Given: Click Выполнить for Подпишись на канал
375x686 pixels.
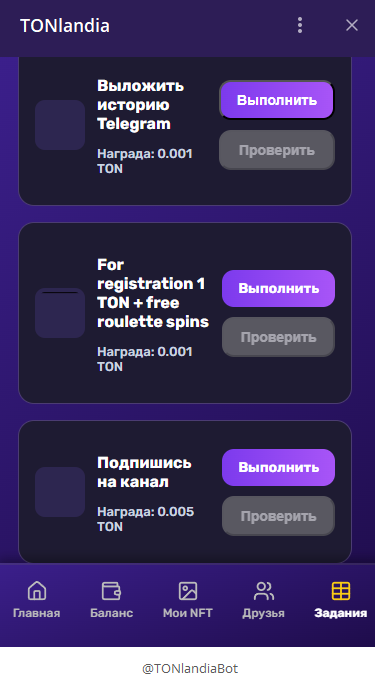Looking at the screenshot, I should click(x=278, y=467).
